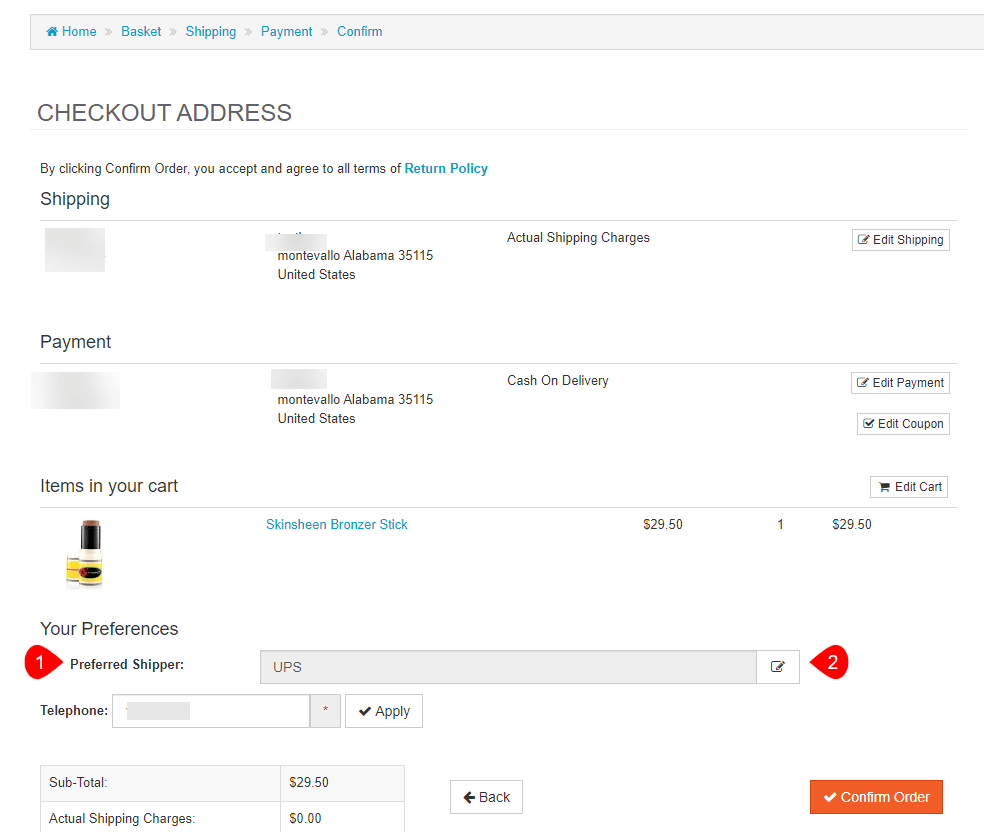
Task: Jump to Payment breadcrumb
Action: pos(287,32)
